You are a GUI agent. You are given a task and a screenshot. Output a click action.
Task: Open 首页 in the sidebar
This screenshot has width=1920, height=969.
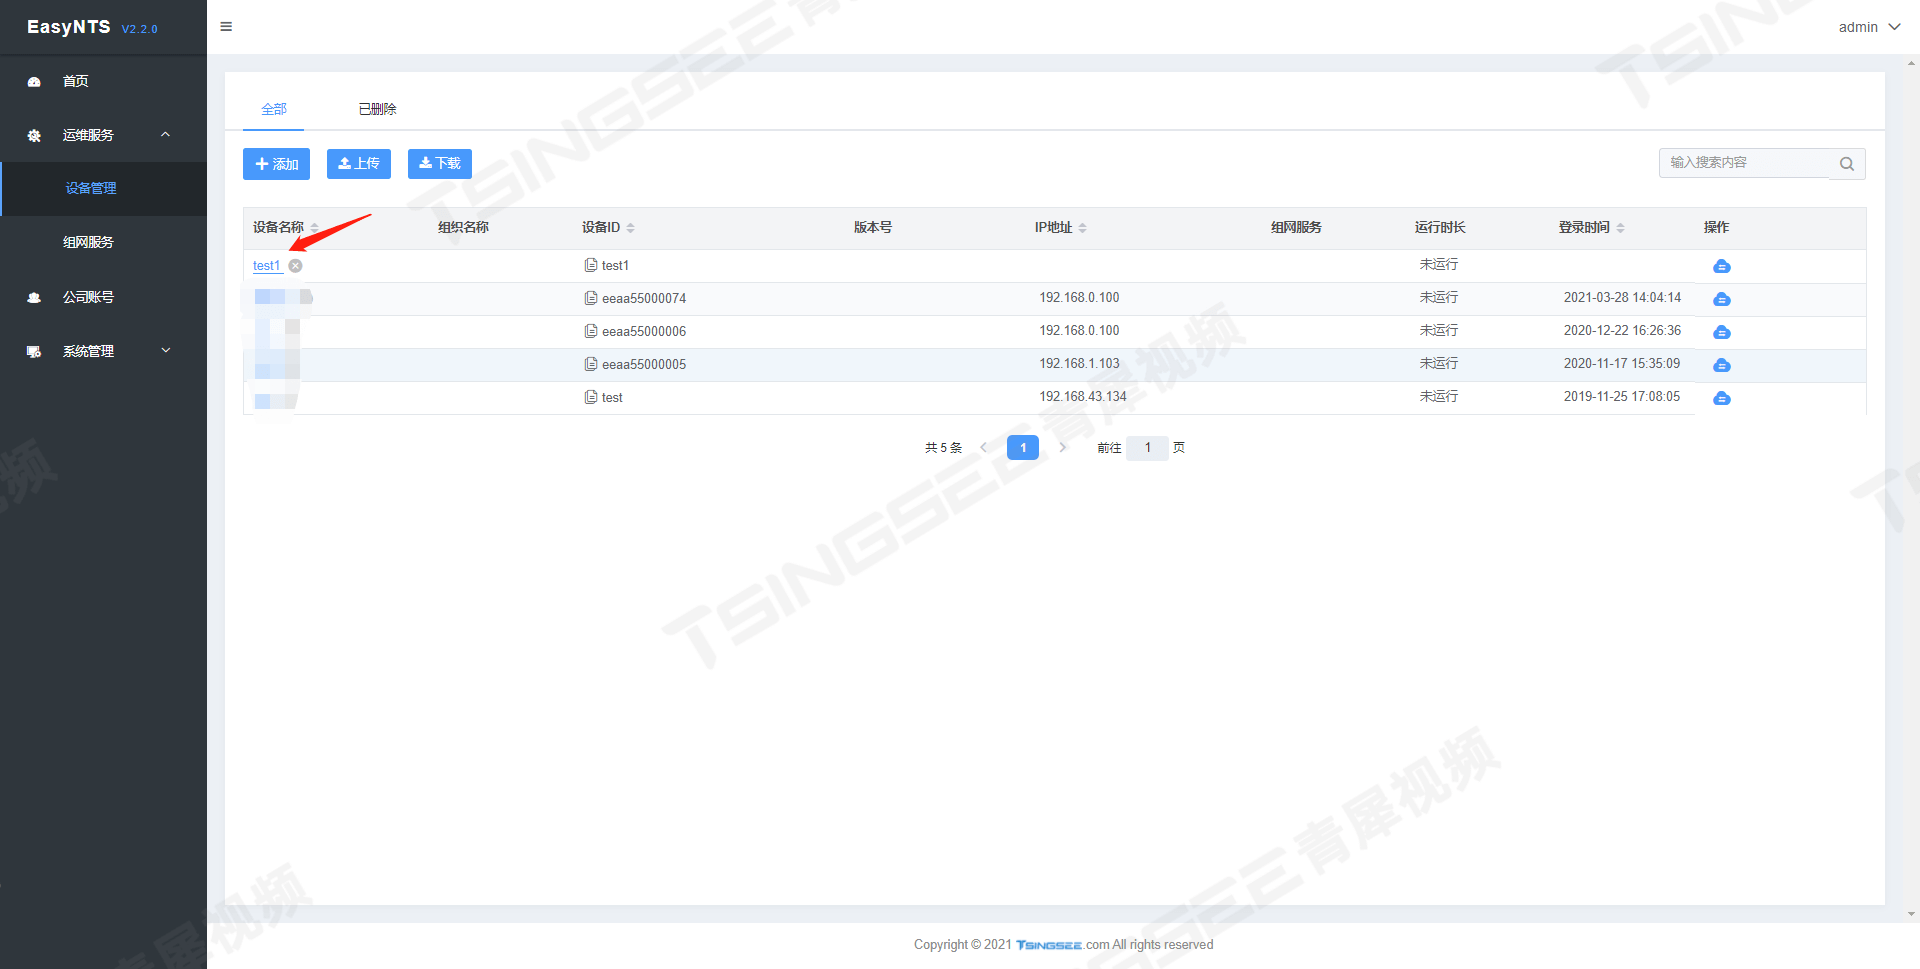(76, 82)
